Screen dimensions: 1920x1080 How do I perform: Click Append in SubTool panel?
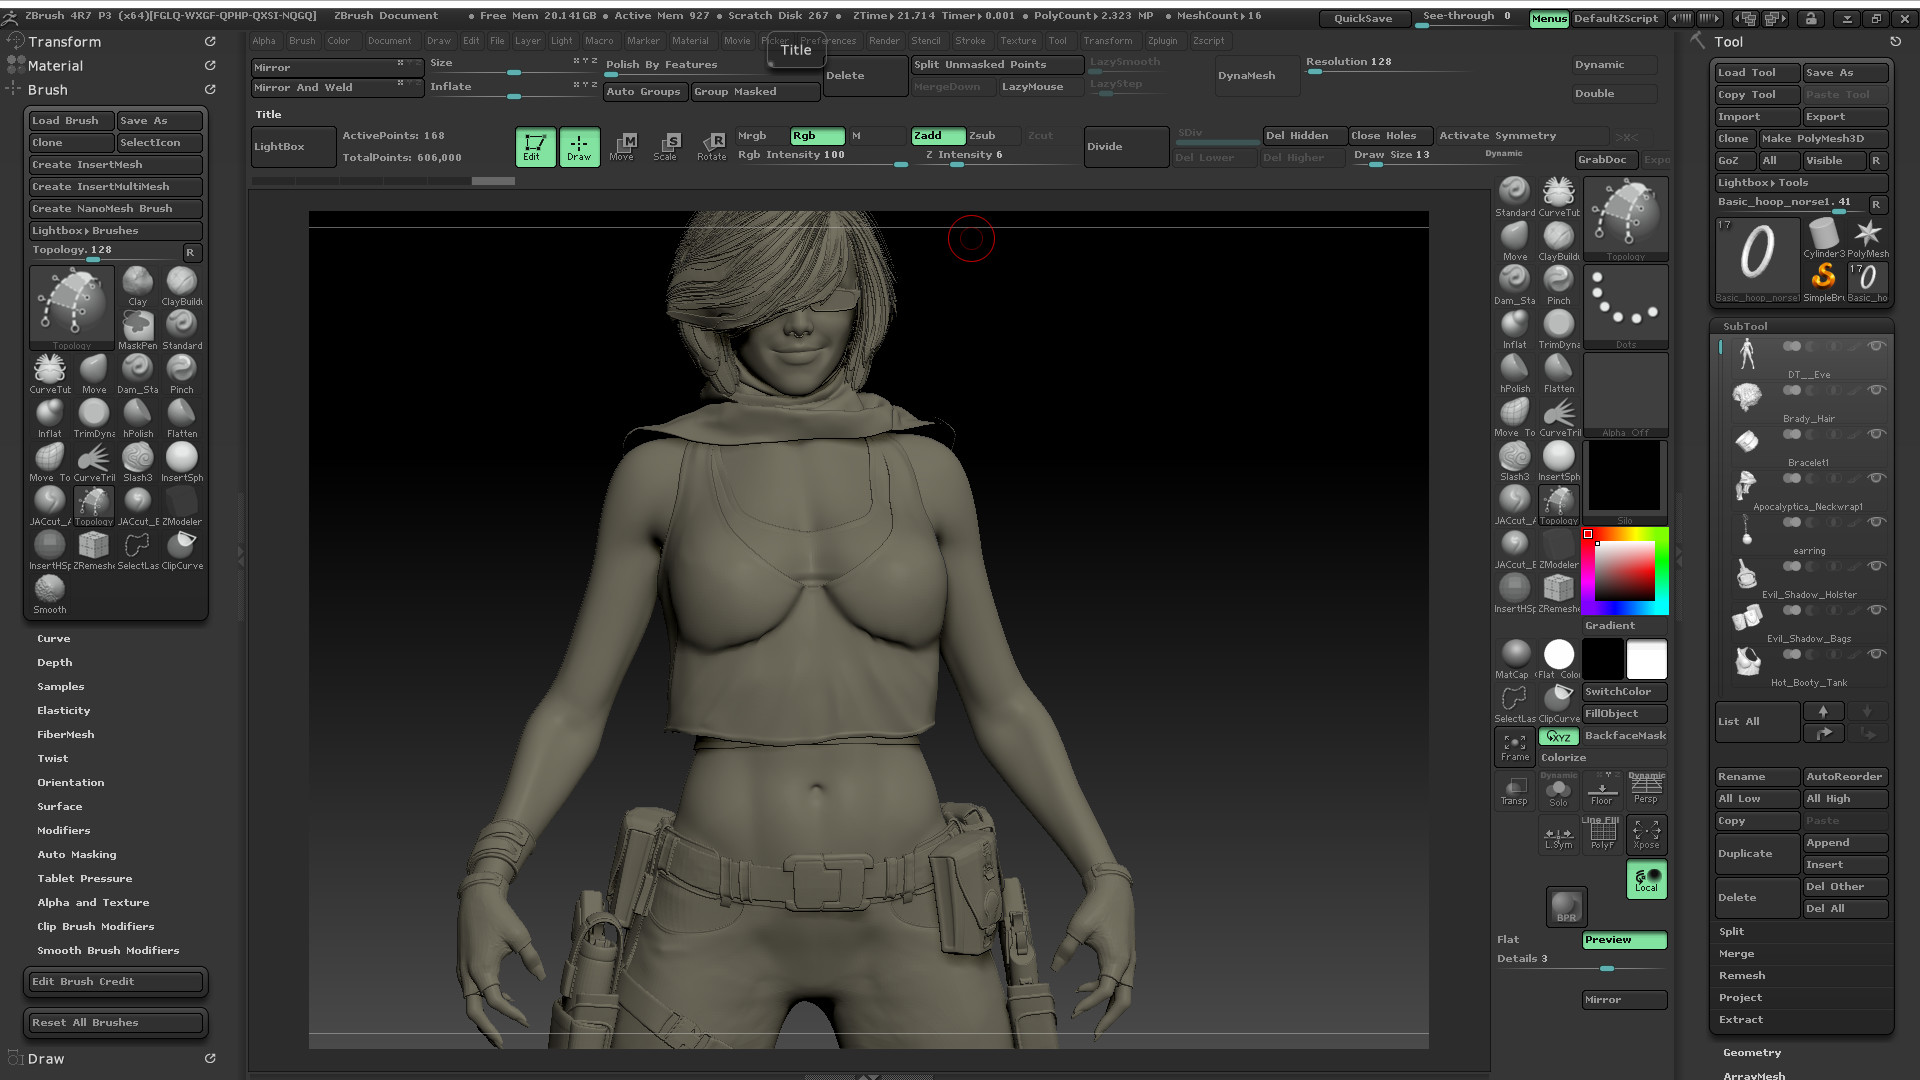[x=1845, y=843]
